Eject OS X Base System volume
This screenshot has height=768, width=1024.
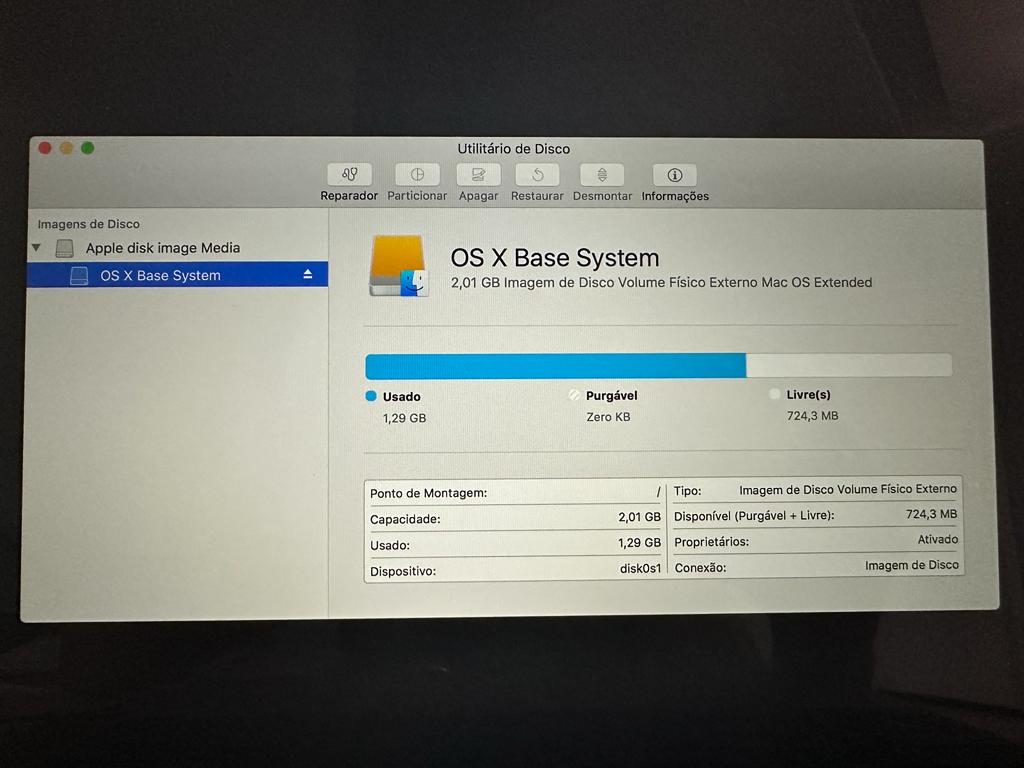[x=308, y=275]
